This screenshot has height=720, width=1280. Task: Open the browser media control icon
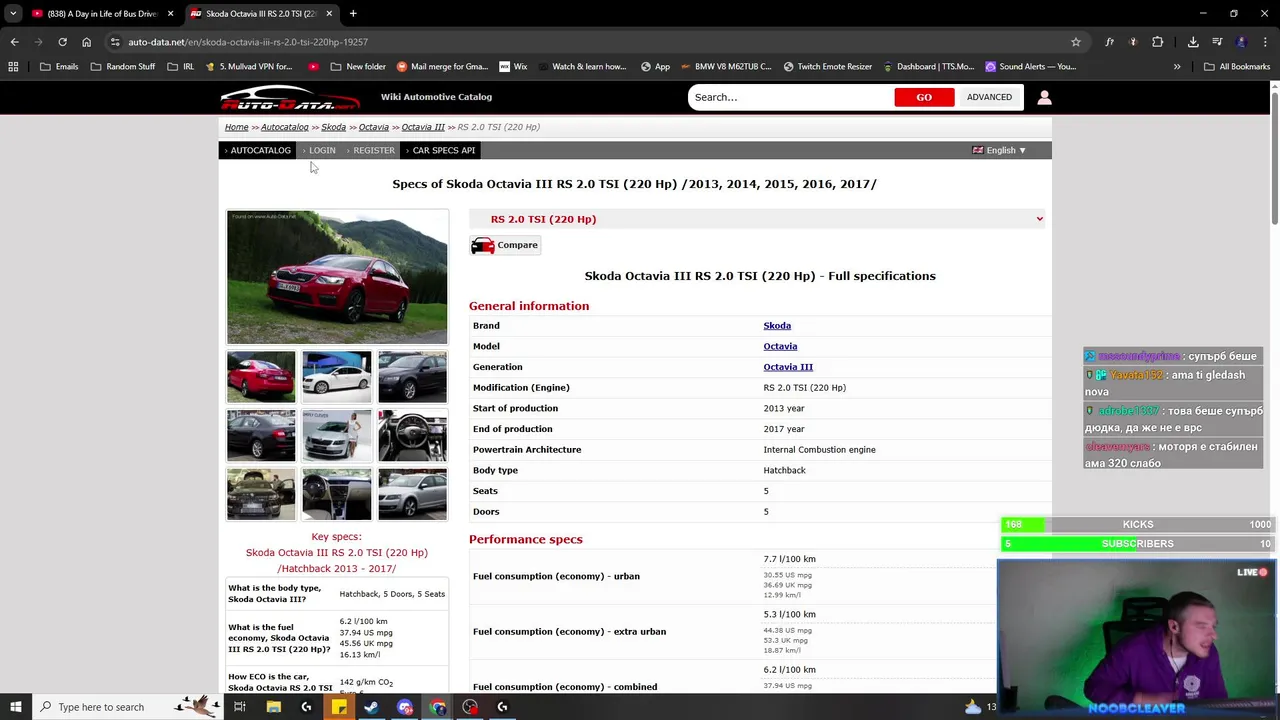(x=1217, y=42)
